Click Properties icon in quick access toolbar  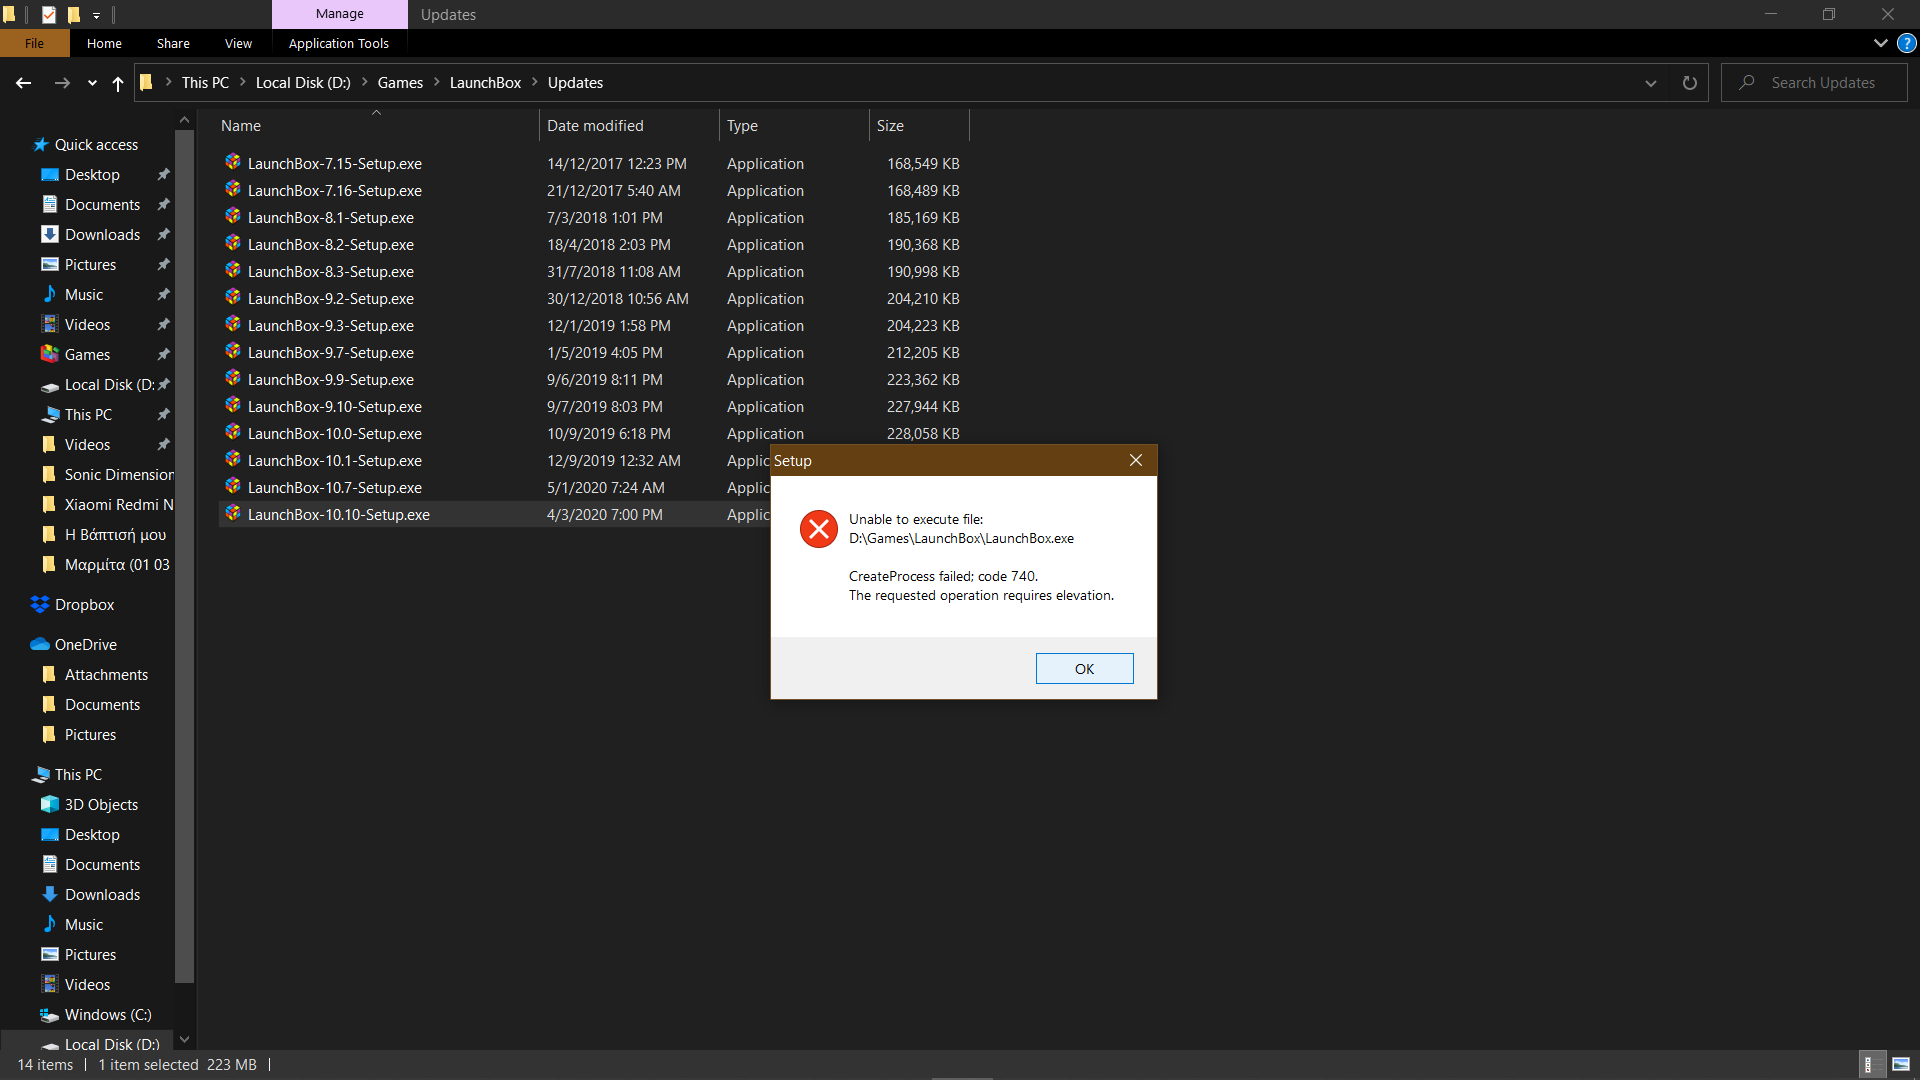pos(48,15)
